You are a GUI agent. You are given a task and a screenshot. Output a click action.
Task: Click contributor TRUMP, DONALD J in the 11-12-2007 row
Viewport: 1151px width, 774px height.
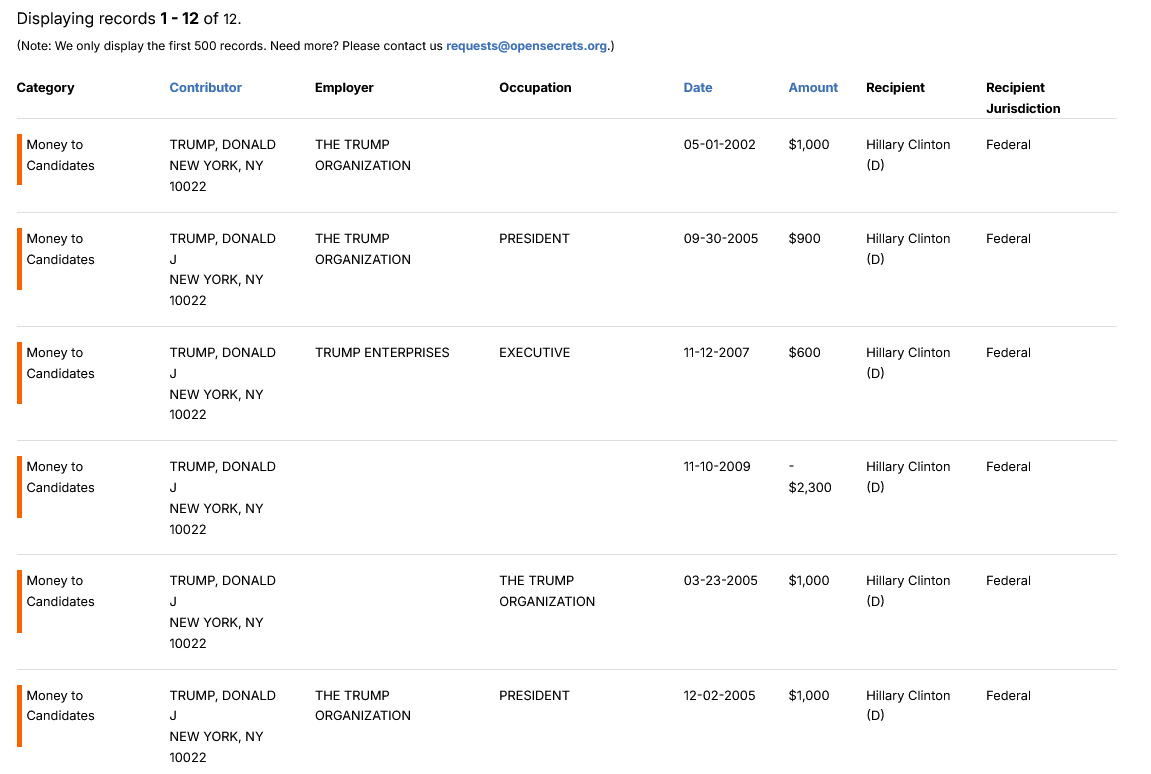222,363
